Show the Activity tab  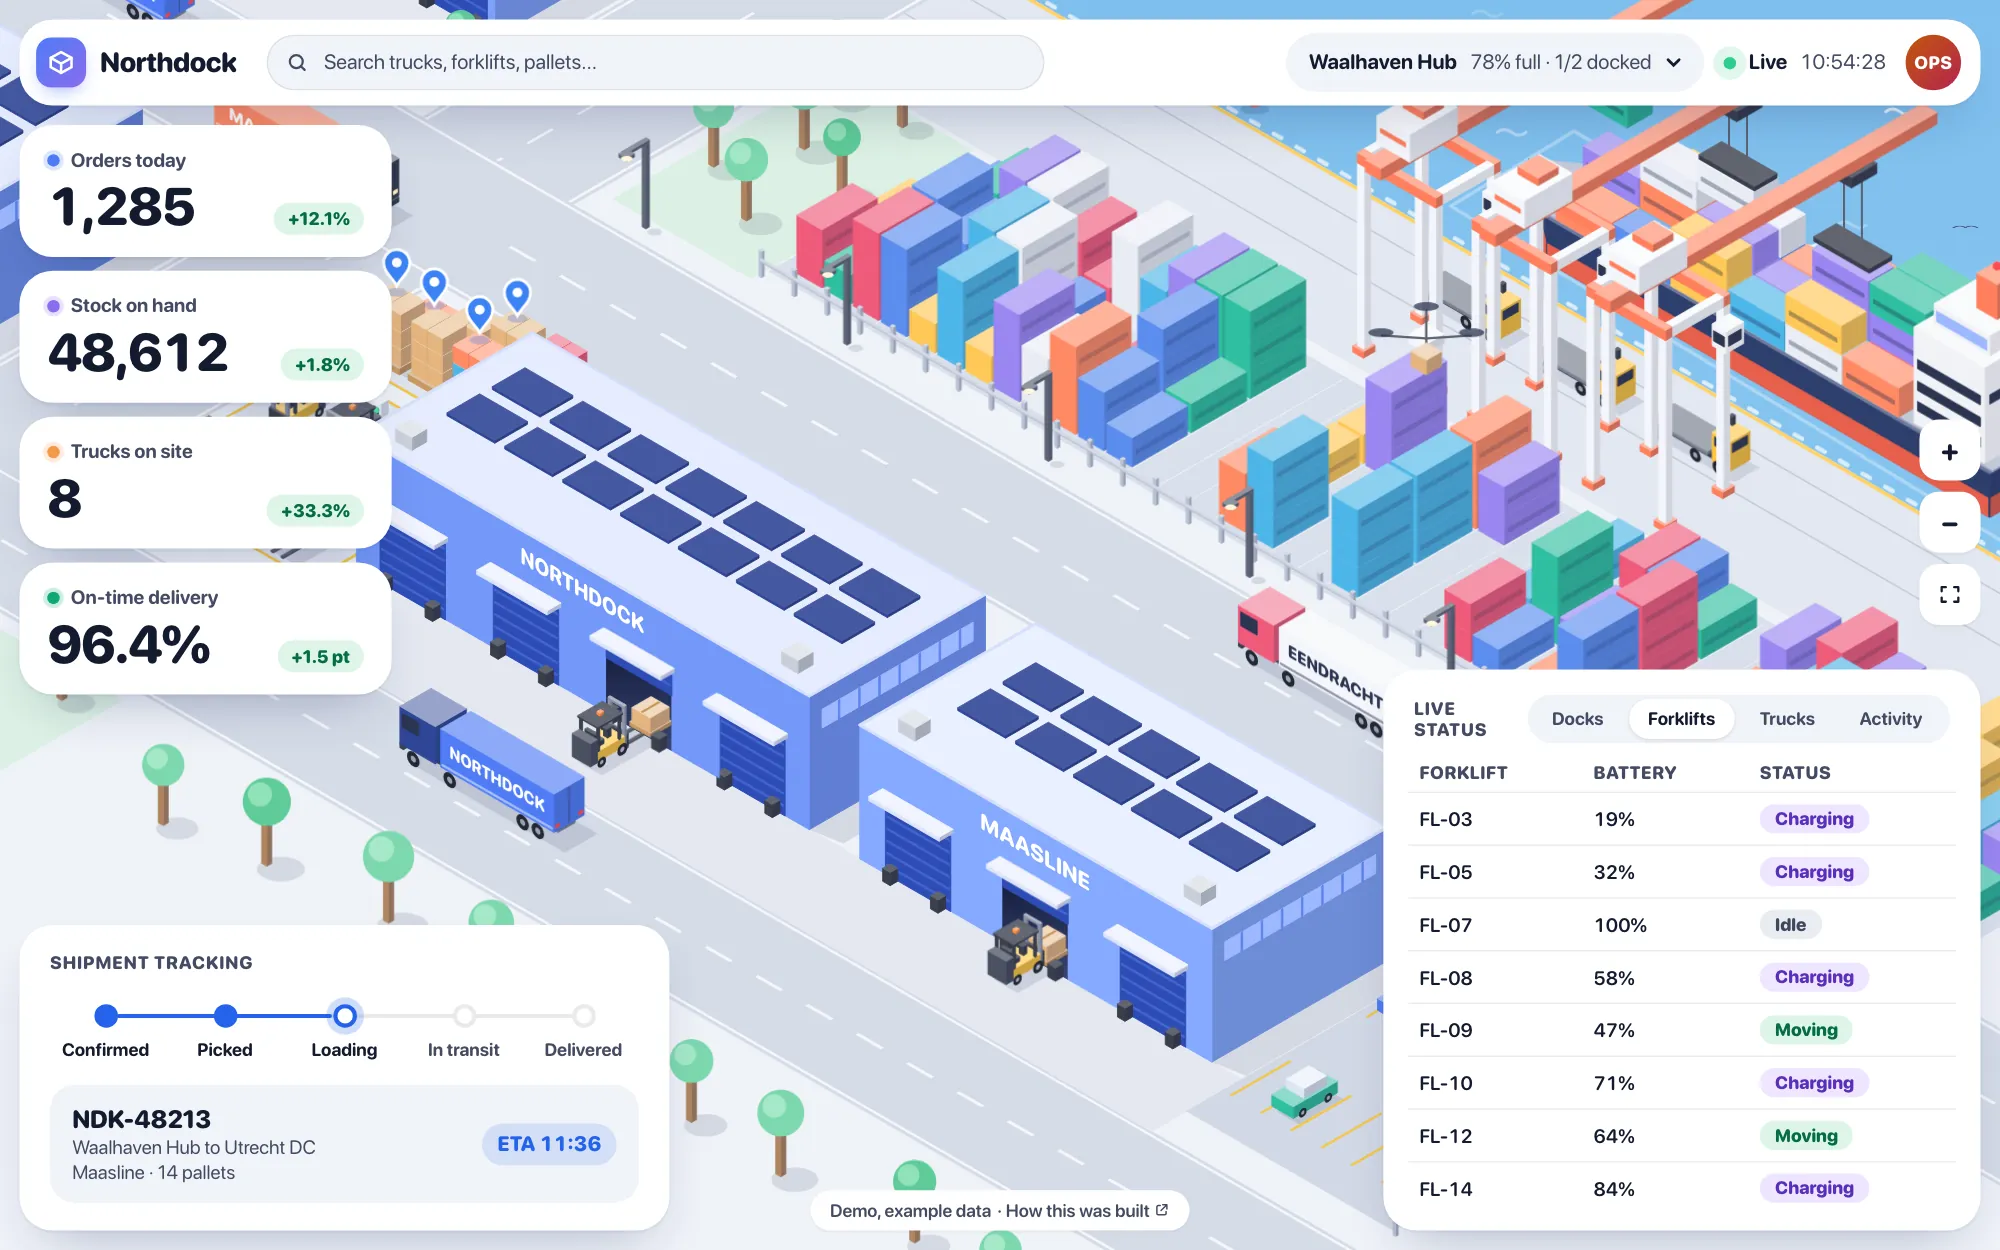tap(1890, 719)
